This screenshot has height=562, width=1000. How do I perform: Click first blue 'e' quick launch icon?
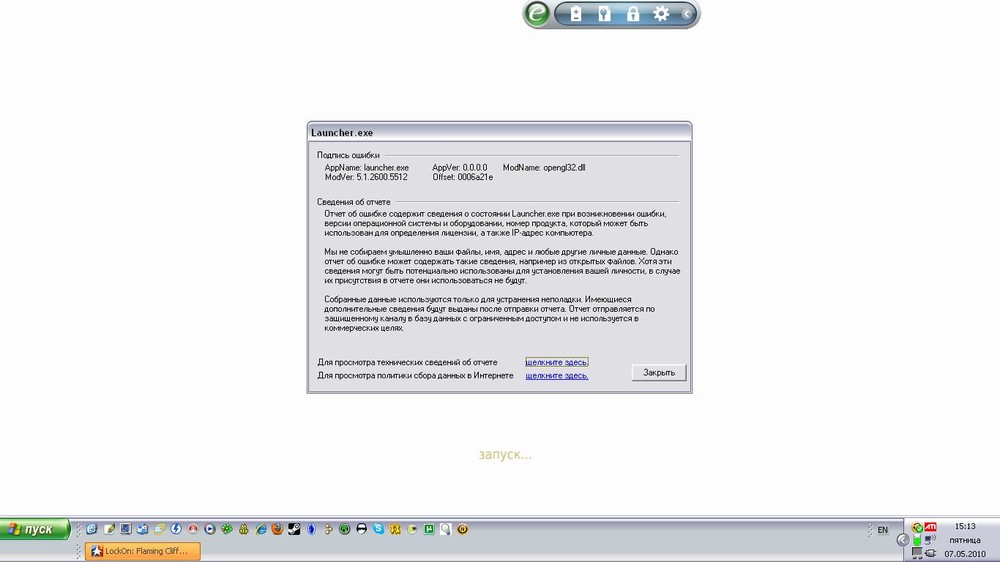click(x=91, y=529)
